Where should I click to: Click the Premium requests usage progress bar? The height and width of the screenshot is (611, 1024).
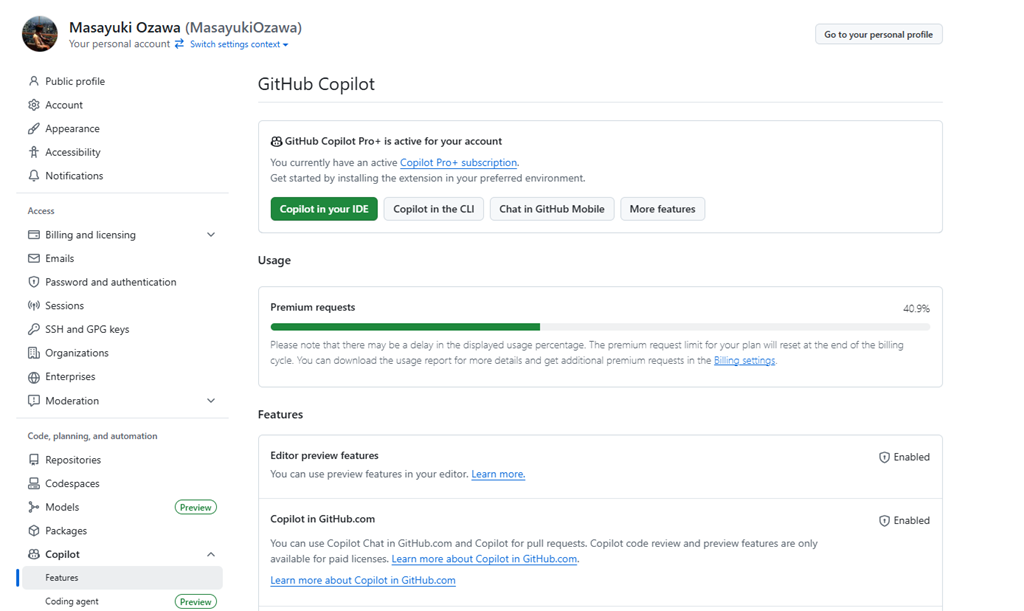[x=600, y=326]
